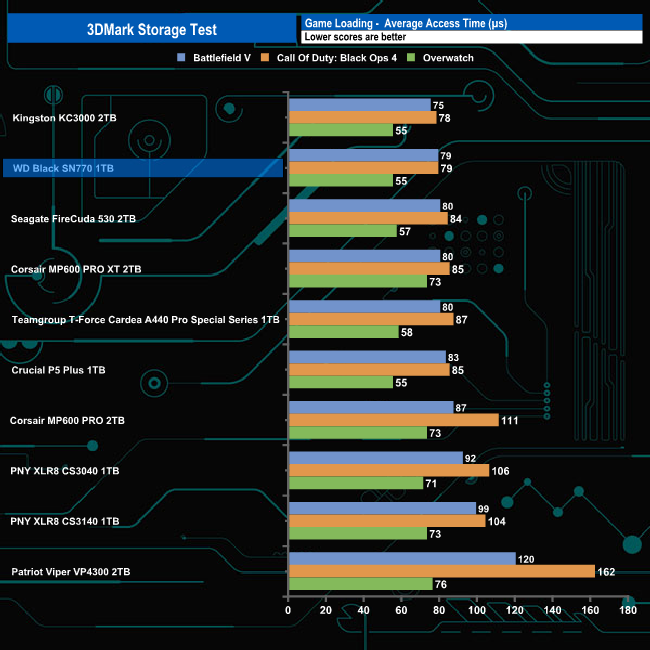Click PNY CS3040 blue bar valued 92
The image size is (650, 650).
click(376, 458)
